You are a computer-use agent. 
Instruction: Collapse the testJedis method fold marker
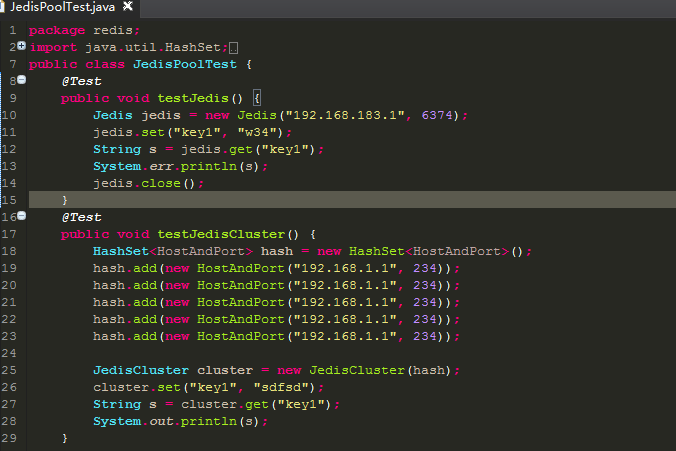click(22, 80)
